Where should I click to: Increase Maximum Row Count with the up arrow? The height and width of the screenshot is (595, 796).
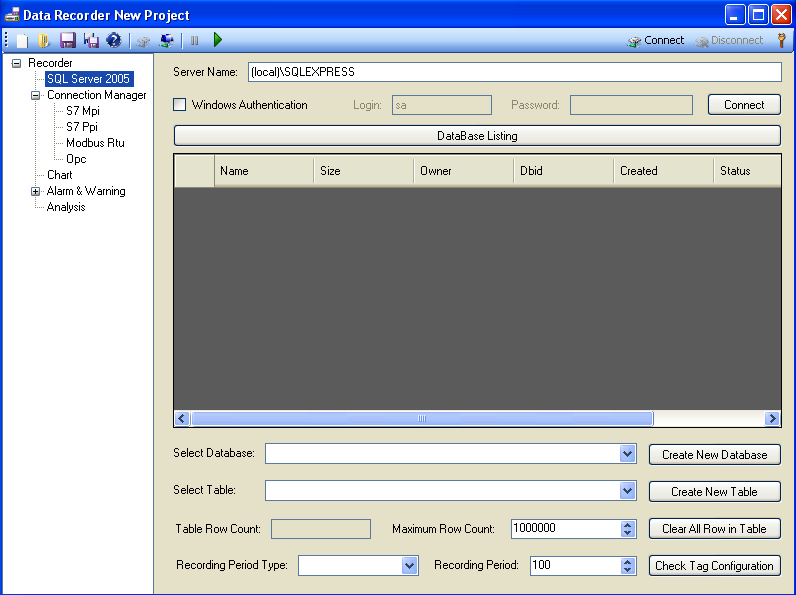[627, 525]
